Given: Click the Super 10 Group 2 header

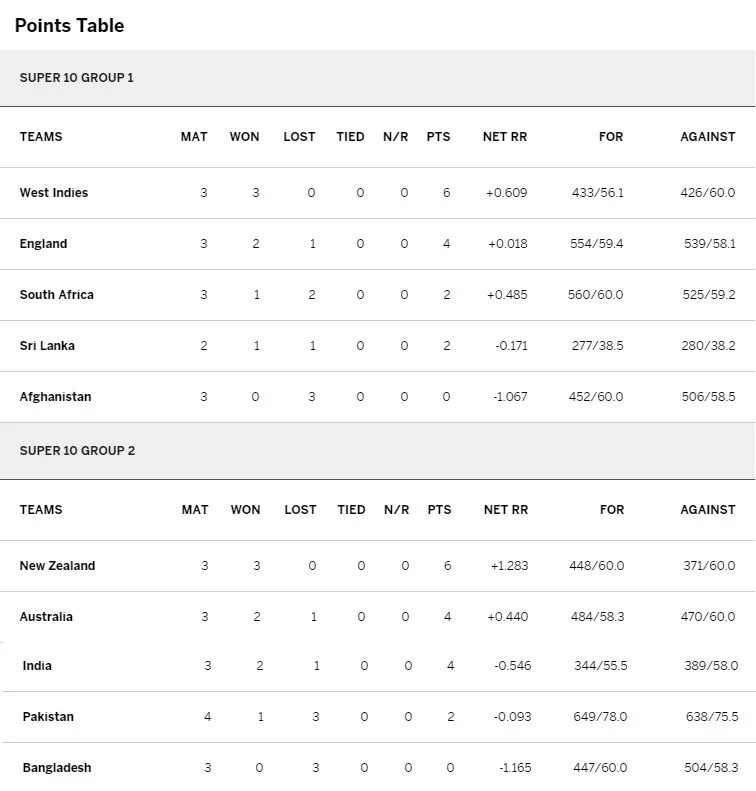Looking at the screenshot, I should 77,450.
